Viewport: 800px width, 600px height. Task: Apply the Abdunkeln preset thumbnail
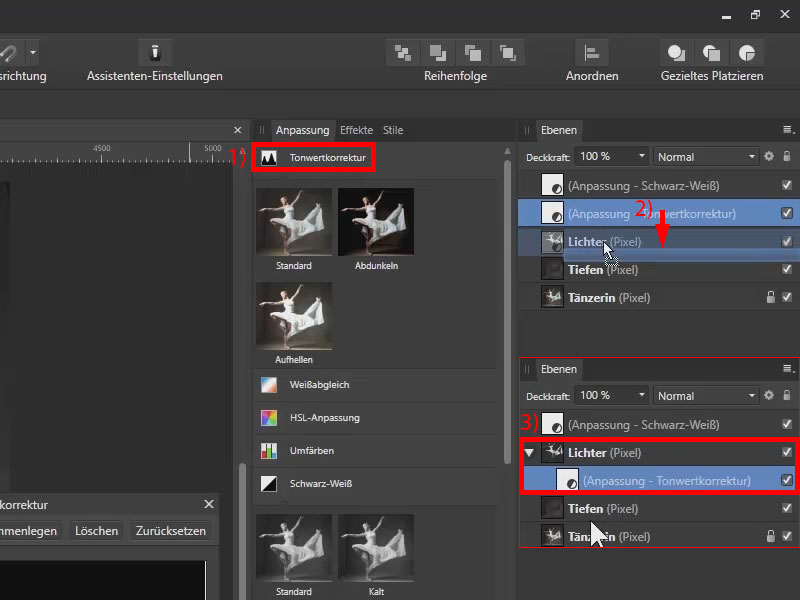tap(376, 222)
